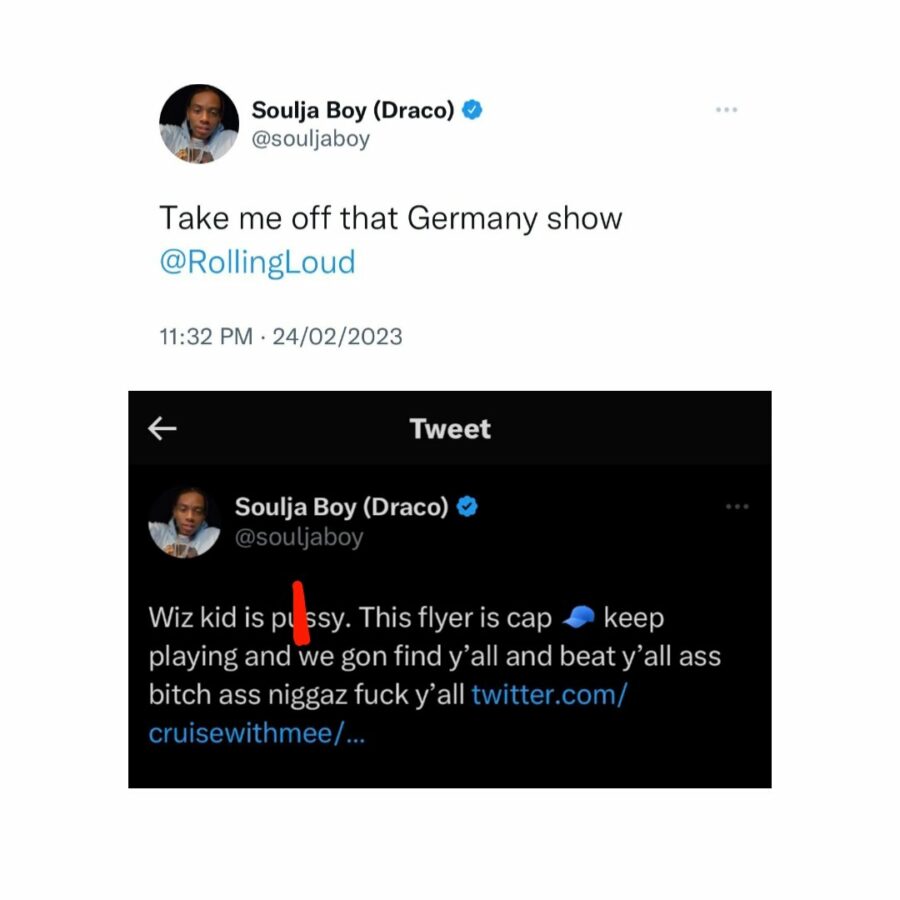
Task: Click the Tweet header title
Action: coord(450,429)
